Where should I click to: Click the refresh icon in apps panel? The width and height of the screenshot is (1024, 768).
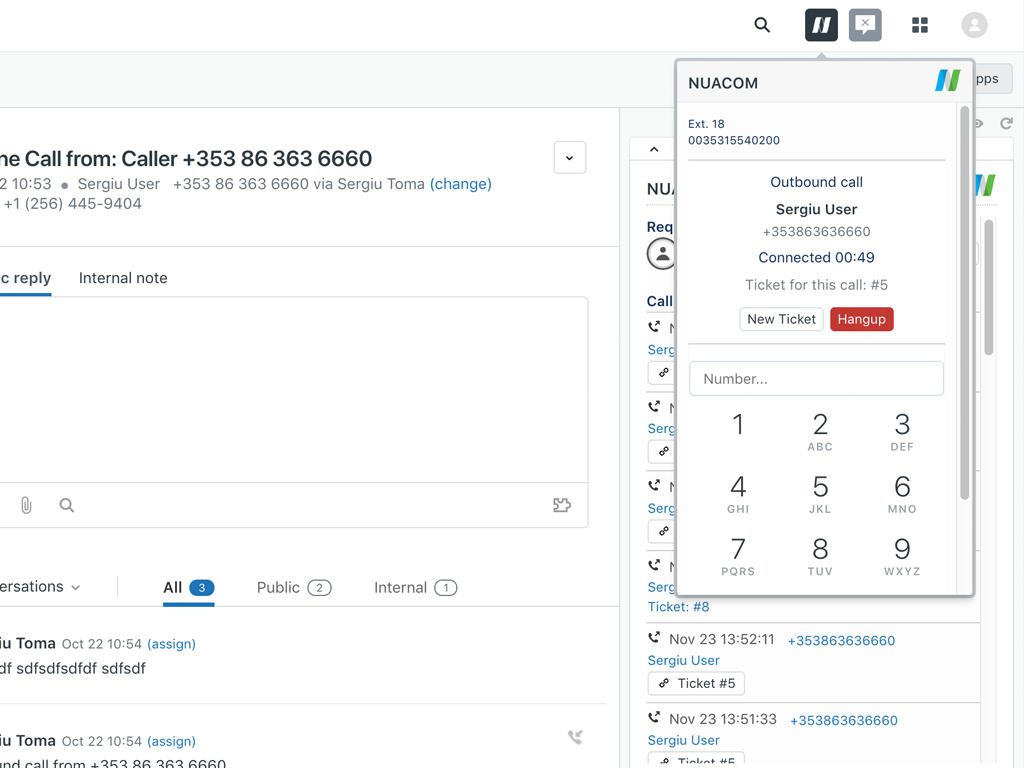(x=1007, y=124)
